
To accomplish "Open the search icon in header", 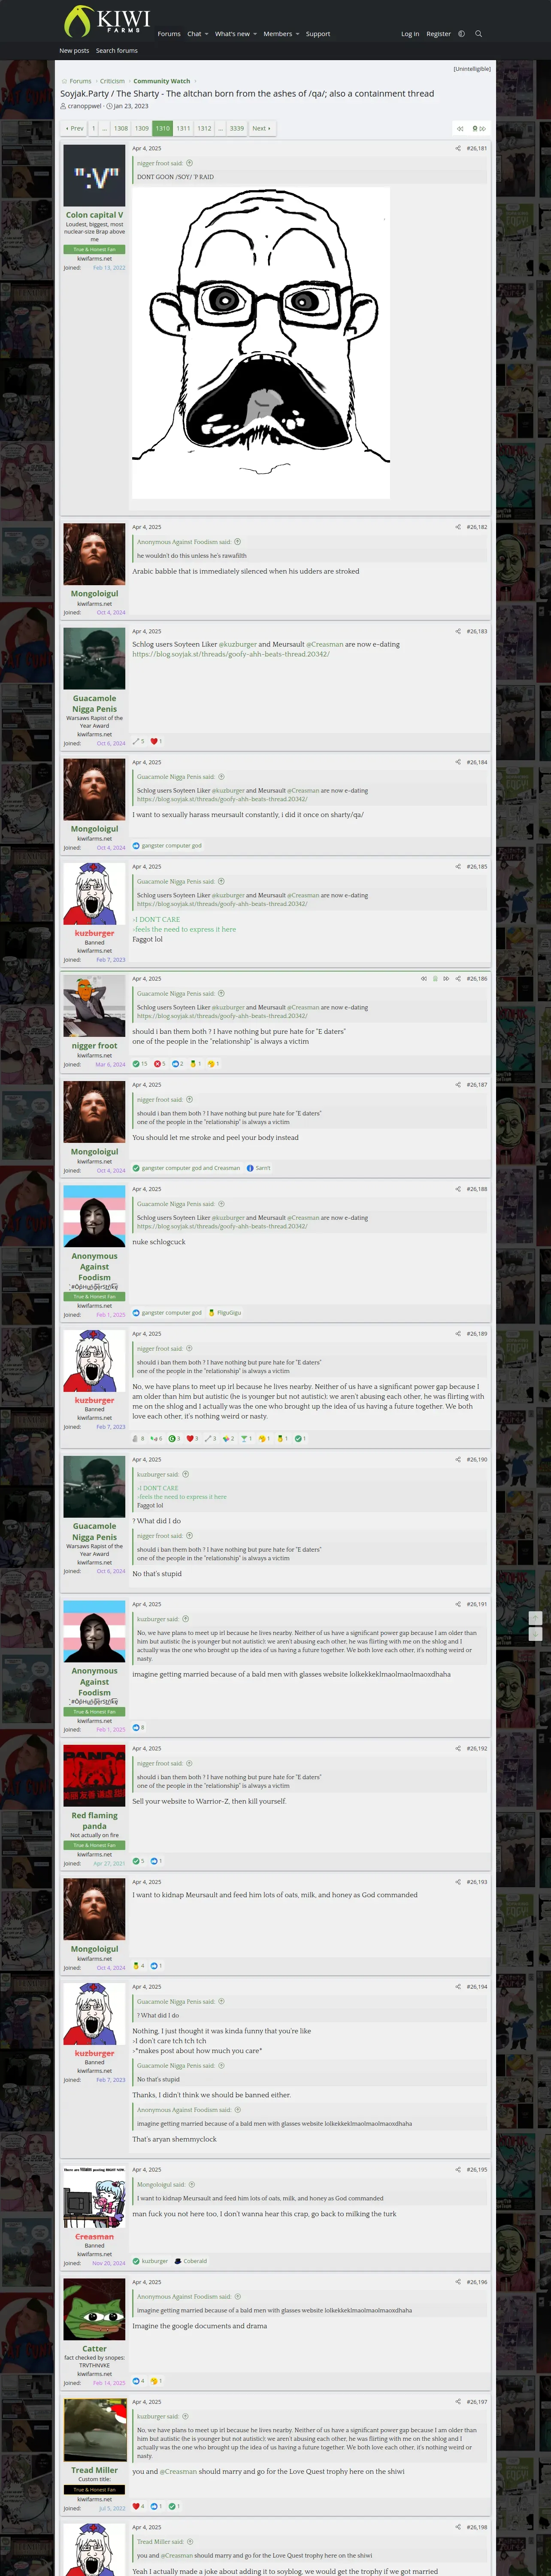I will click(x=478, y=34).
